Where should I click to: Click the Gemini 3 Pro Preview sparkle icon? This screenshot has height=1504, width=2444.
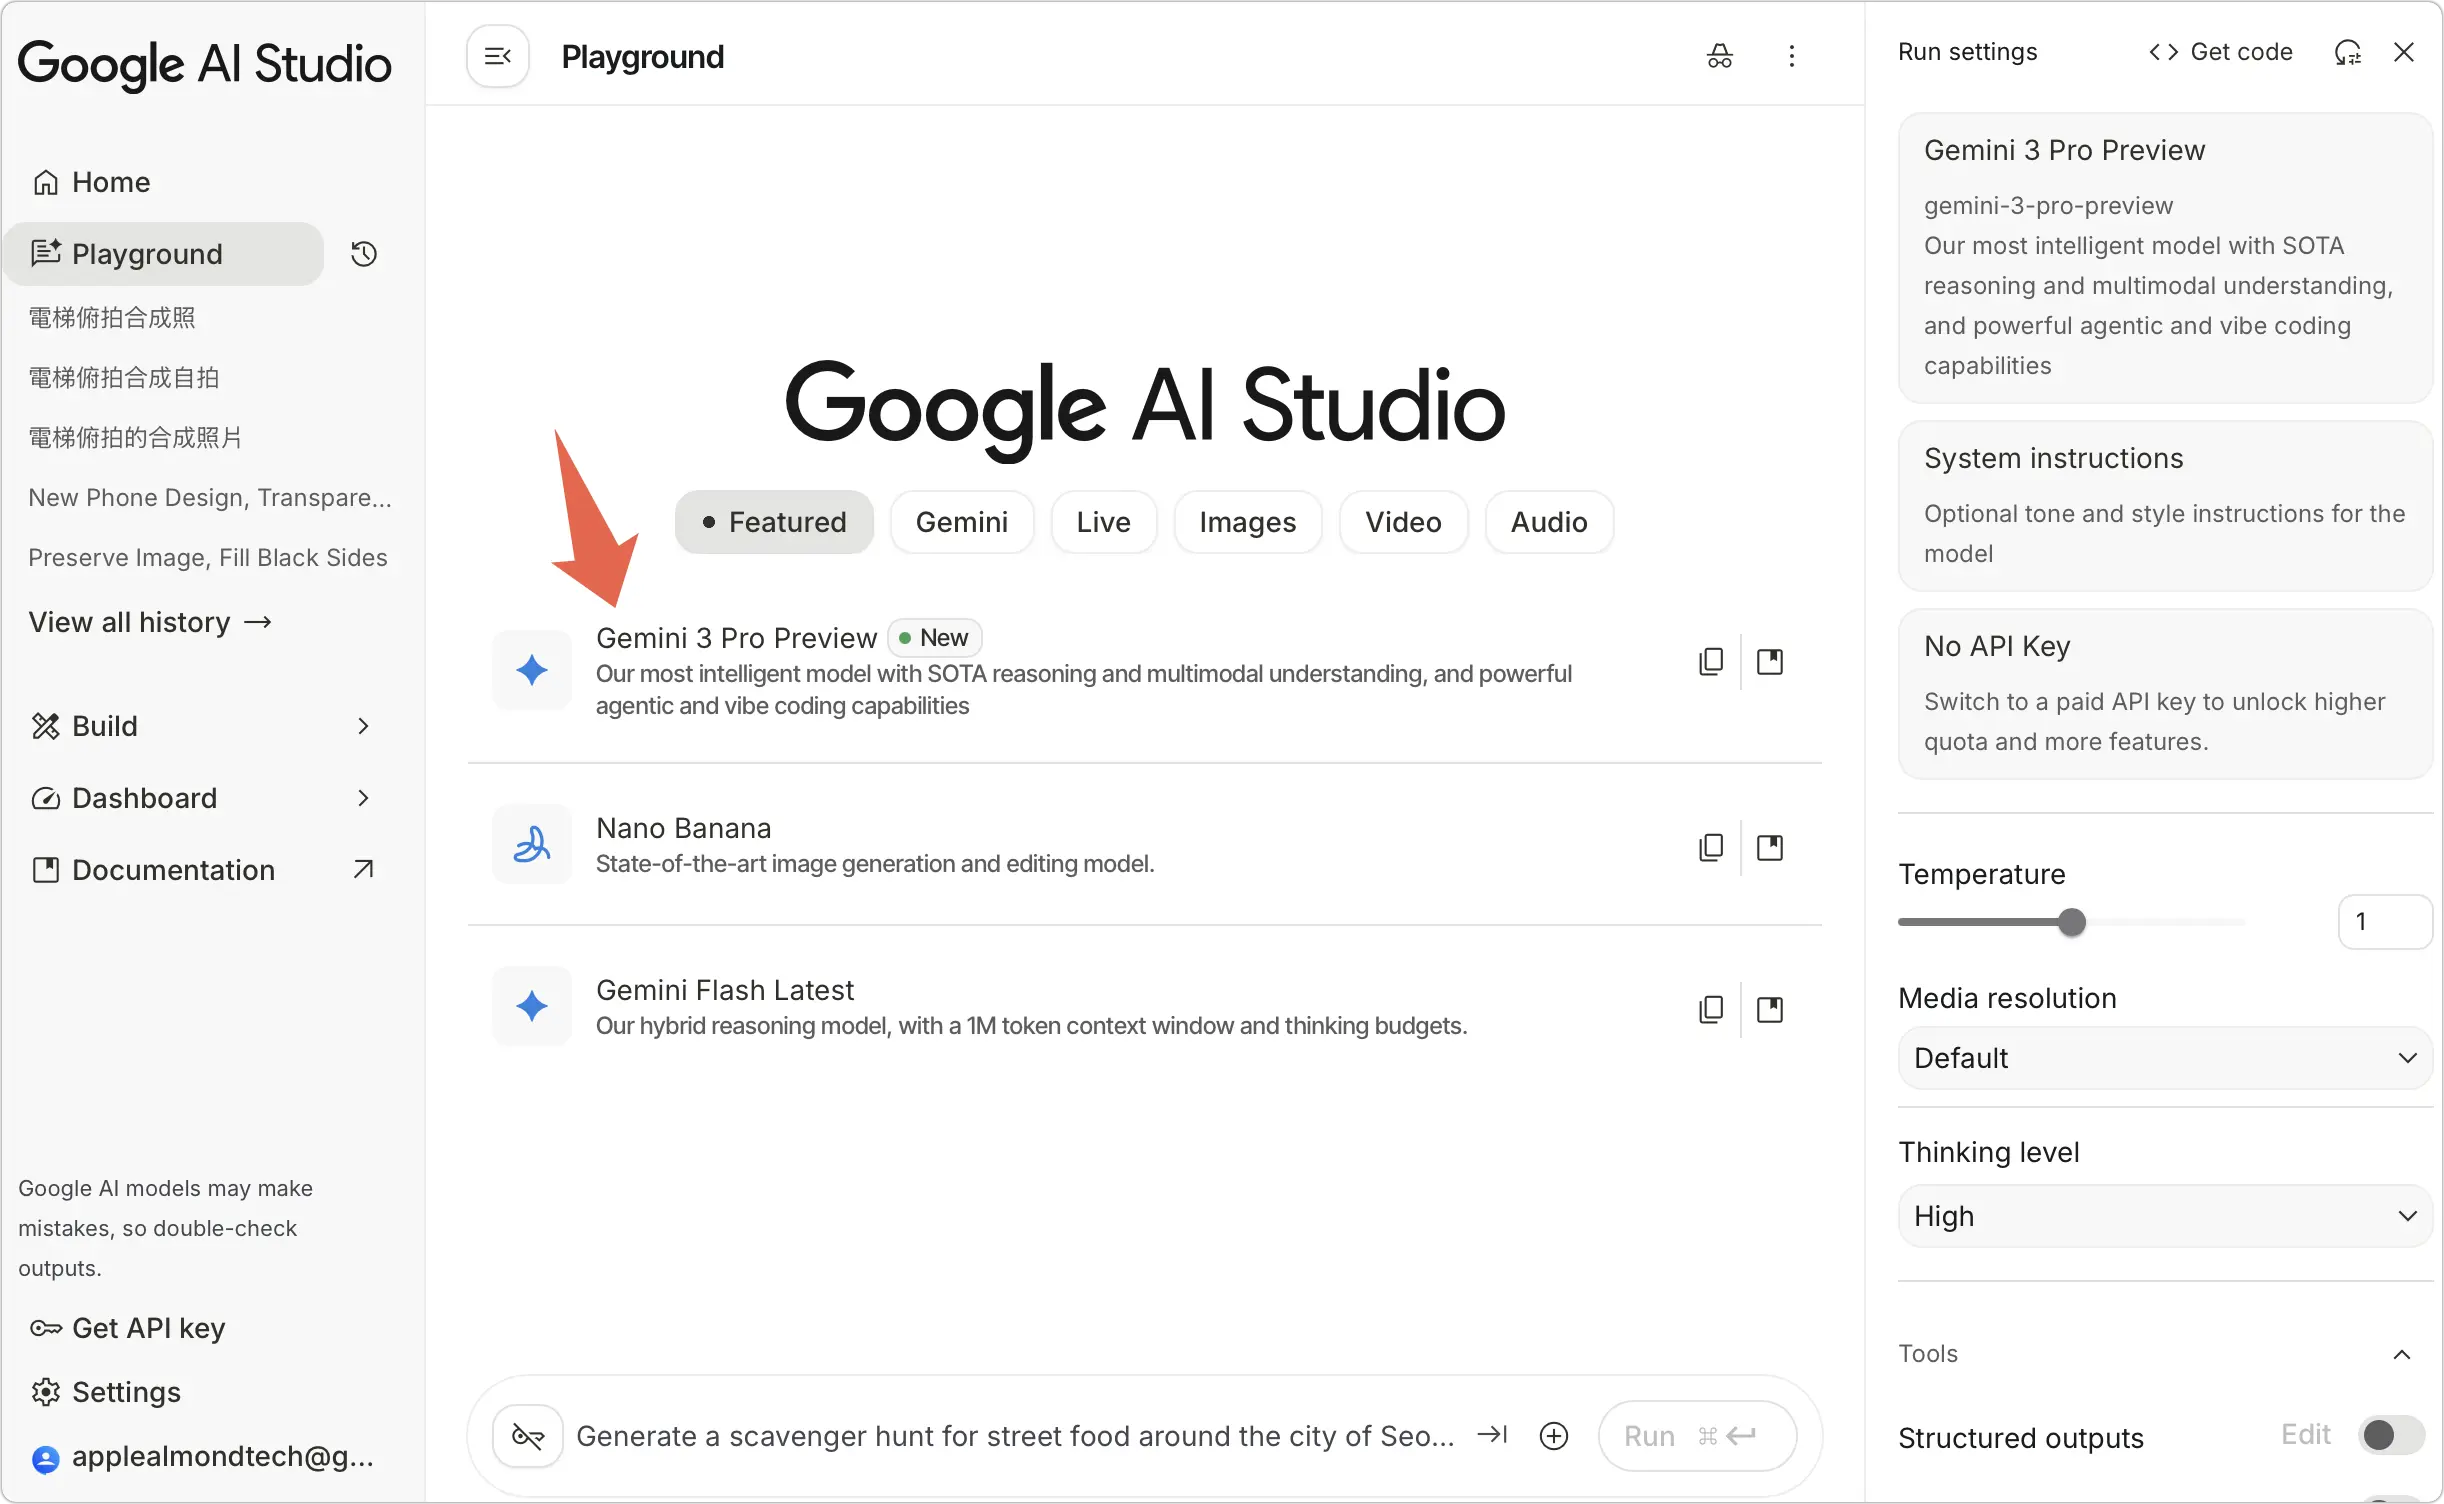pyautogui.click(x=532, y=669)
